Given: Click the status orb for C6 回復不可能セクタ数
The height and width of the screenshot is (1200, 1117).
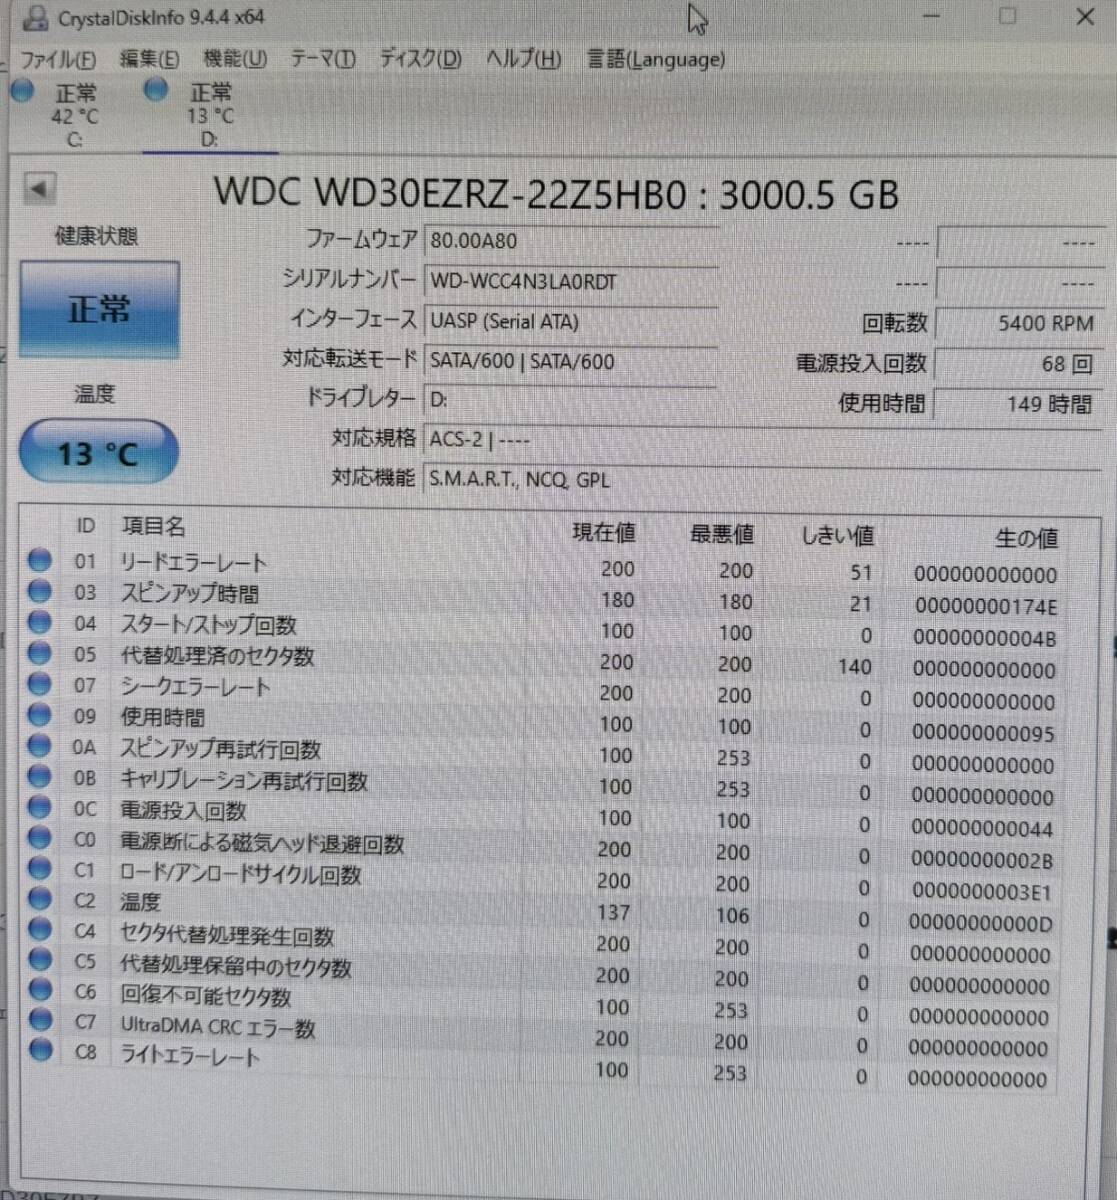Looking at the screenshot, I should (39, 989).
